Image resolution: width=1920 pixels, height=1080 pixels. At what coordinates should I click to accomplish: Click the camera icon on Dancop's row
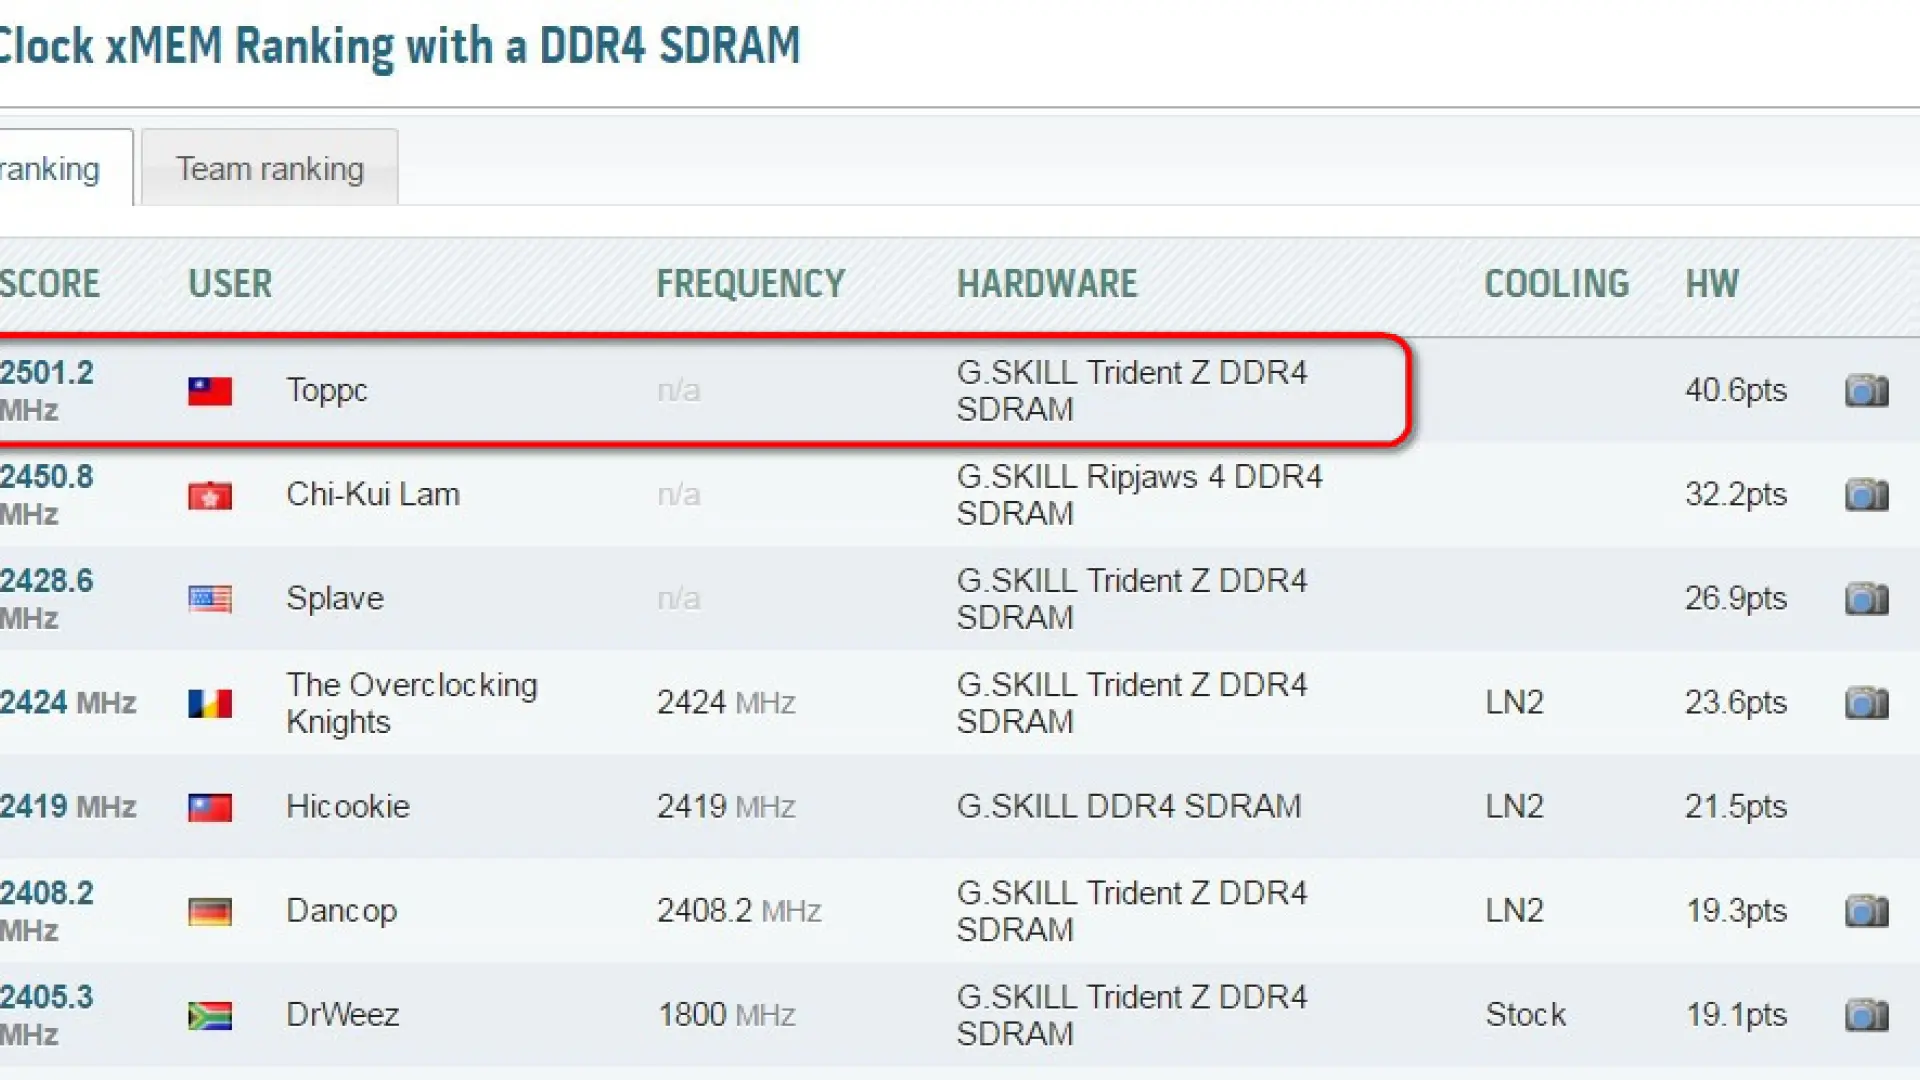(1866, 910)
